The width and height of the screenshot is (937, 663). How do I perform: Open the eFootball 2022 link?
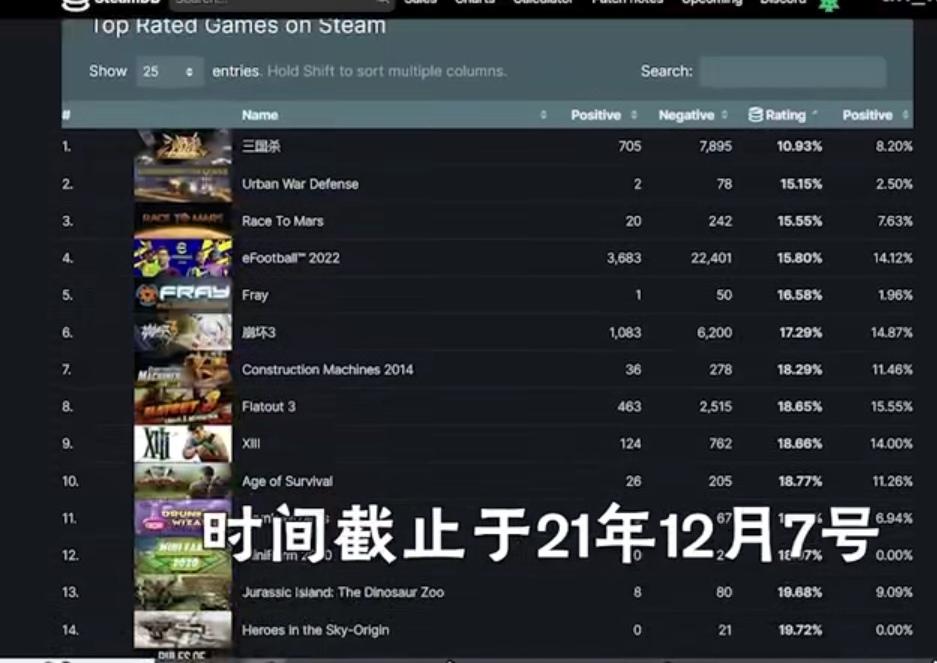click(290, 258)
